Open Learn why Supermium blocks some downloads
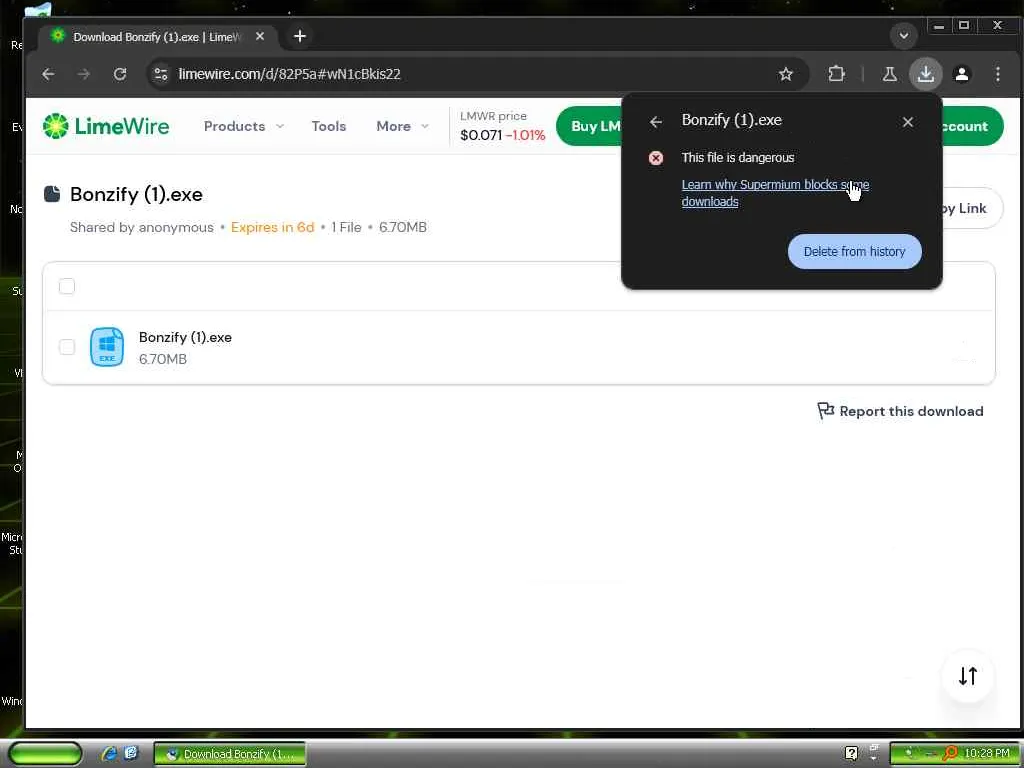 775,193
